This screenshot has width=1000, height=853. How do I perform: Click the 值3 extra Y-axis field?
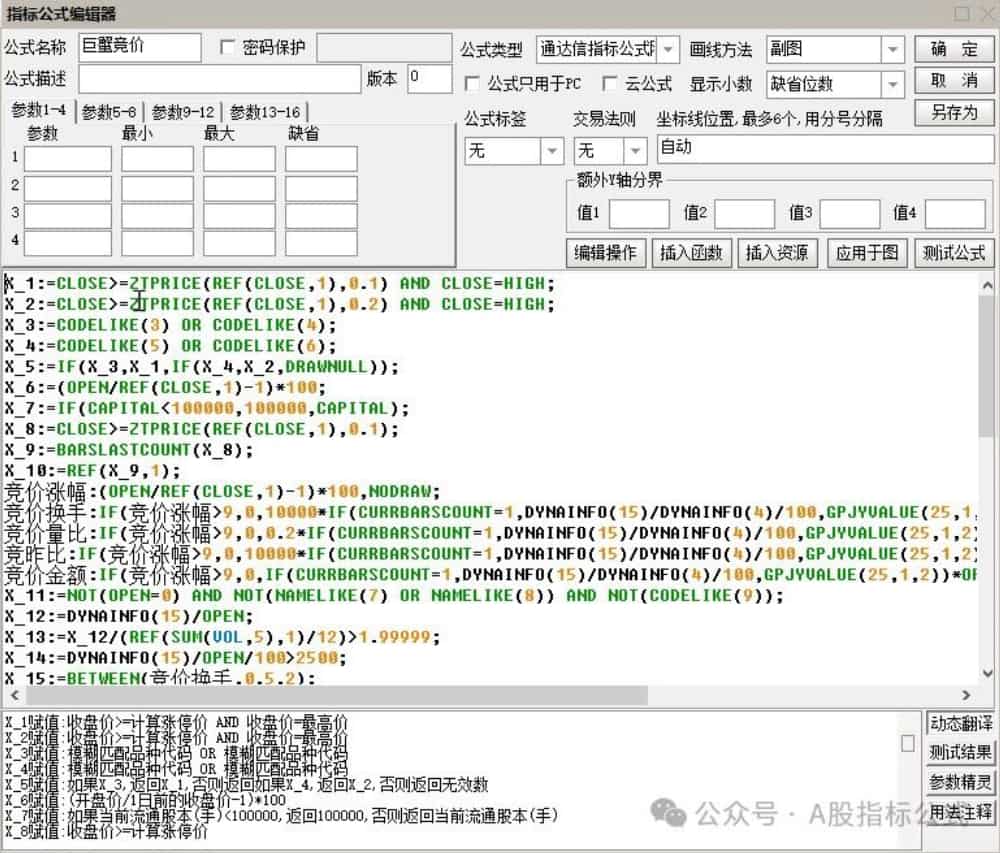point(849,214)
